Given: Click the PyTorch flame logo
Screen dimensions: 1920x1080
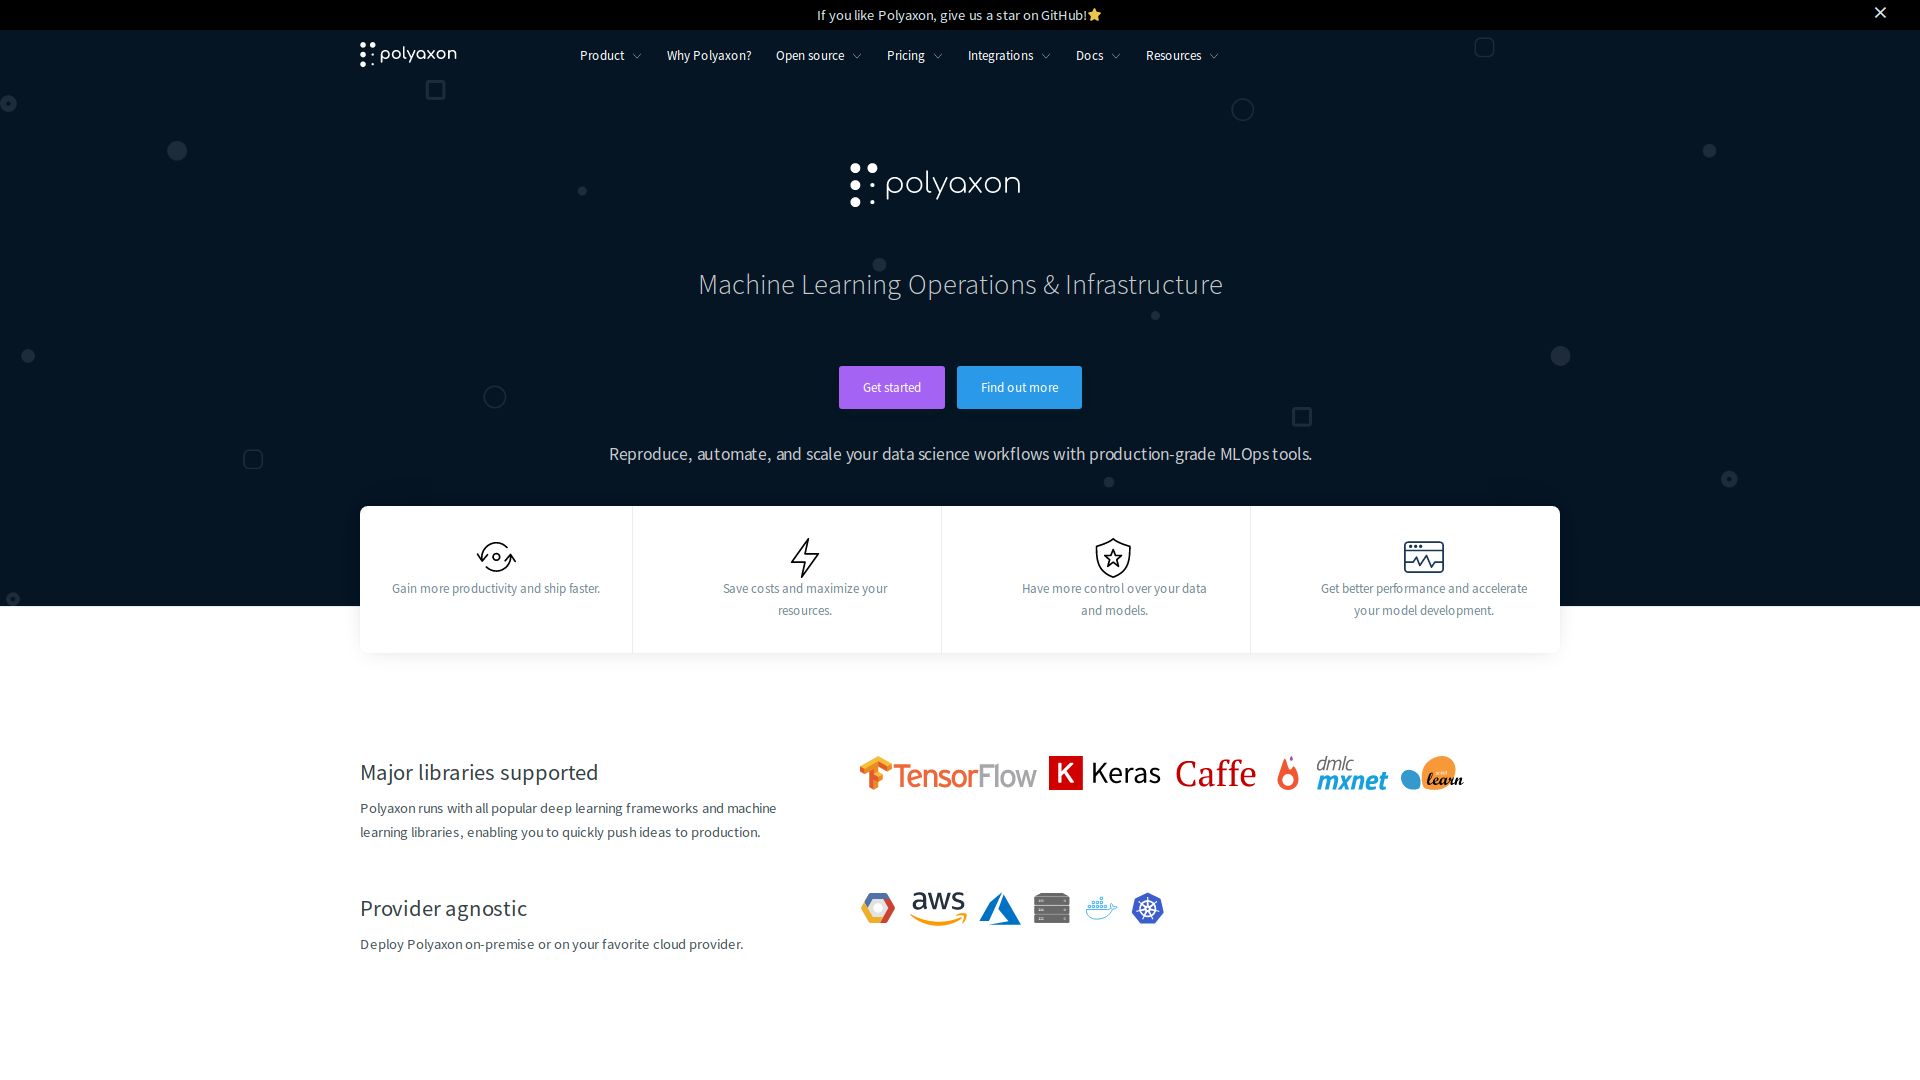Looking at the screenshot, I should (x=1288, y=772).
